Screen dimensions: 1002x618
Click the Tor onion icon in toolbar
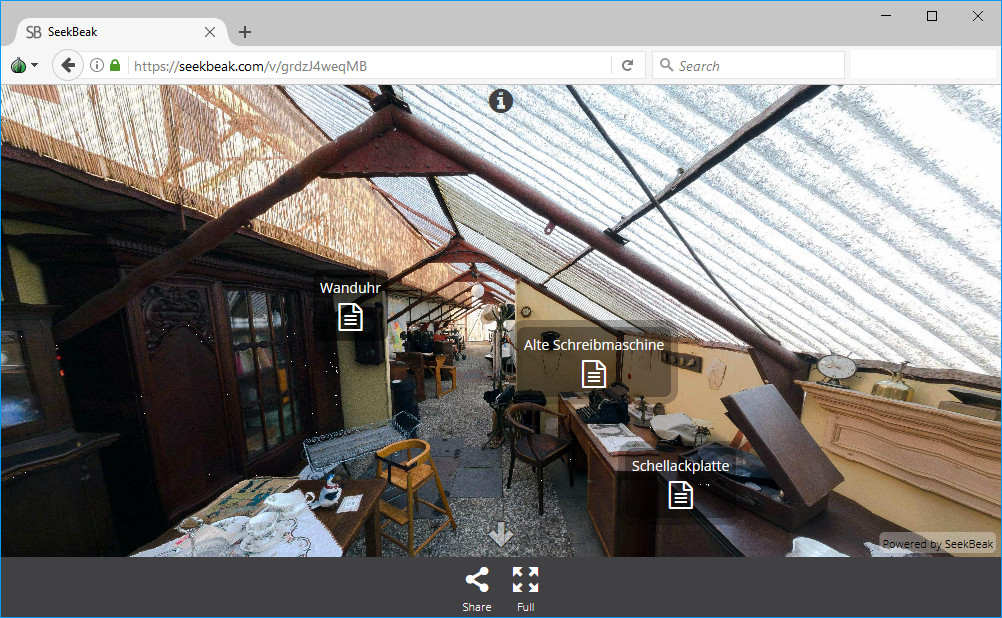[17, 65]
